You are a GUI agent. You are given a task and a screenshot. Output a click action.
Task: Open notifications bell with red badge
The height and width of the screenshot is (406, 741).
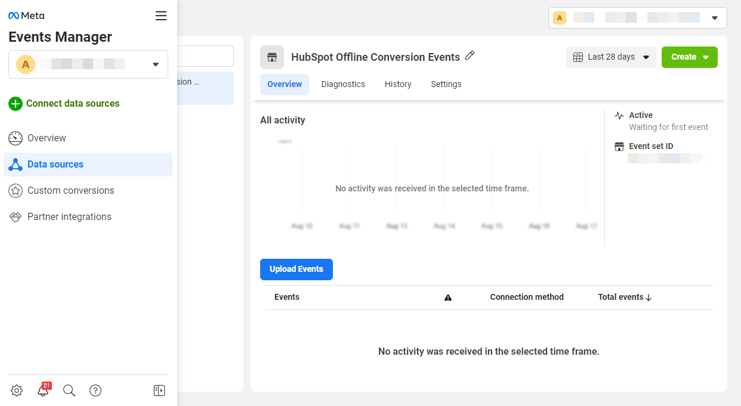pyautogui.click(x=43, y=389)
